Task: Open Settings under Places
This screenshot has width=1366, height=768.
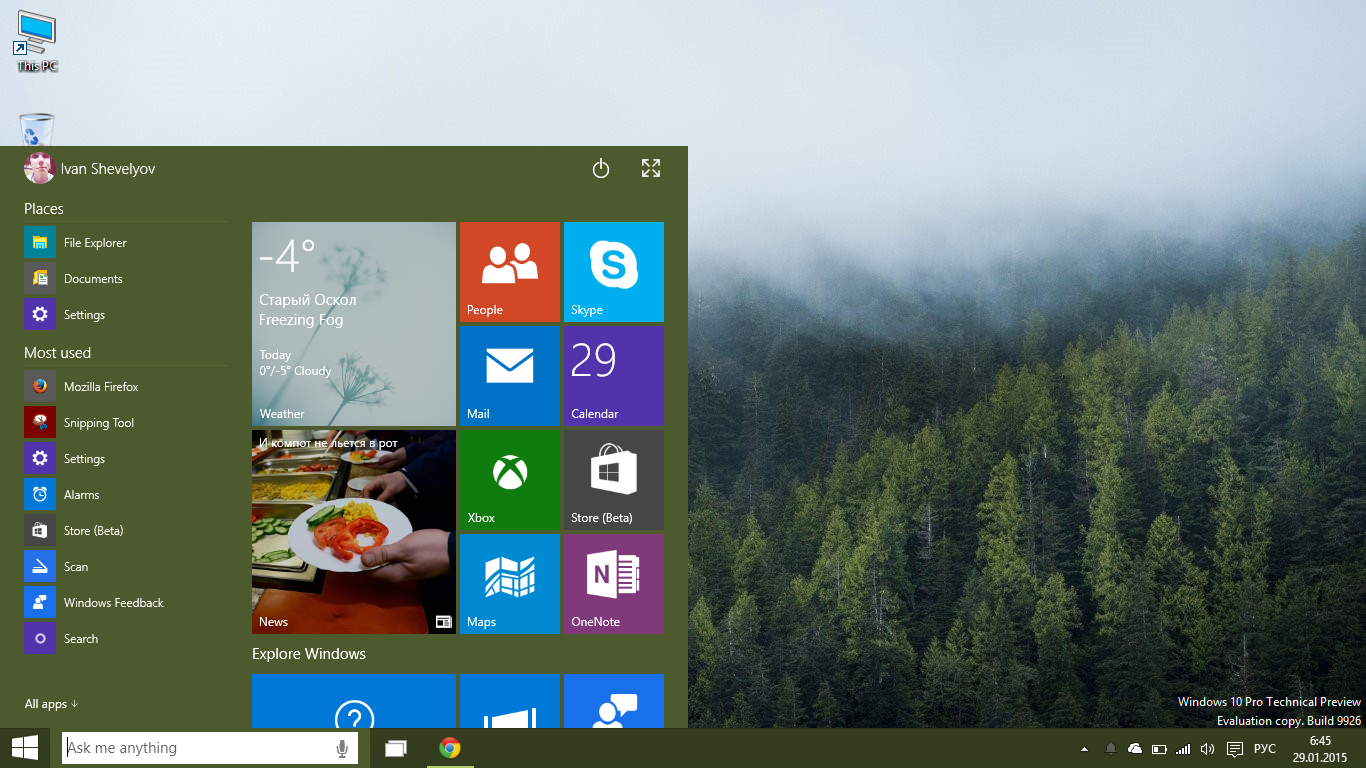Action: point(126,314)
